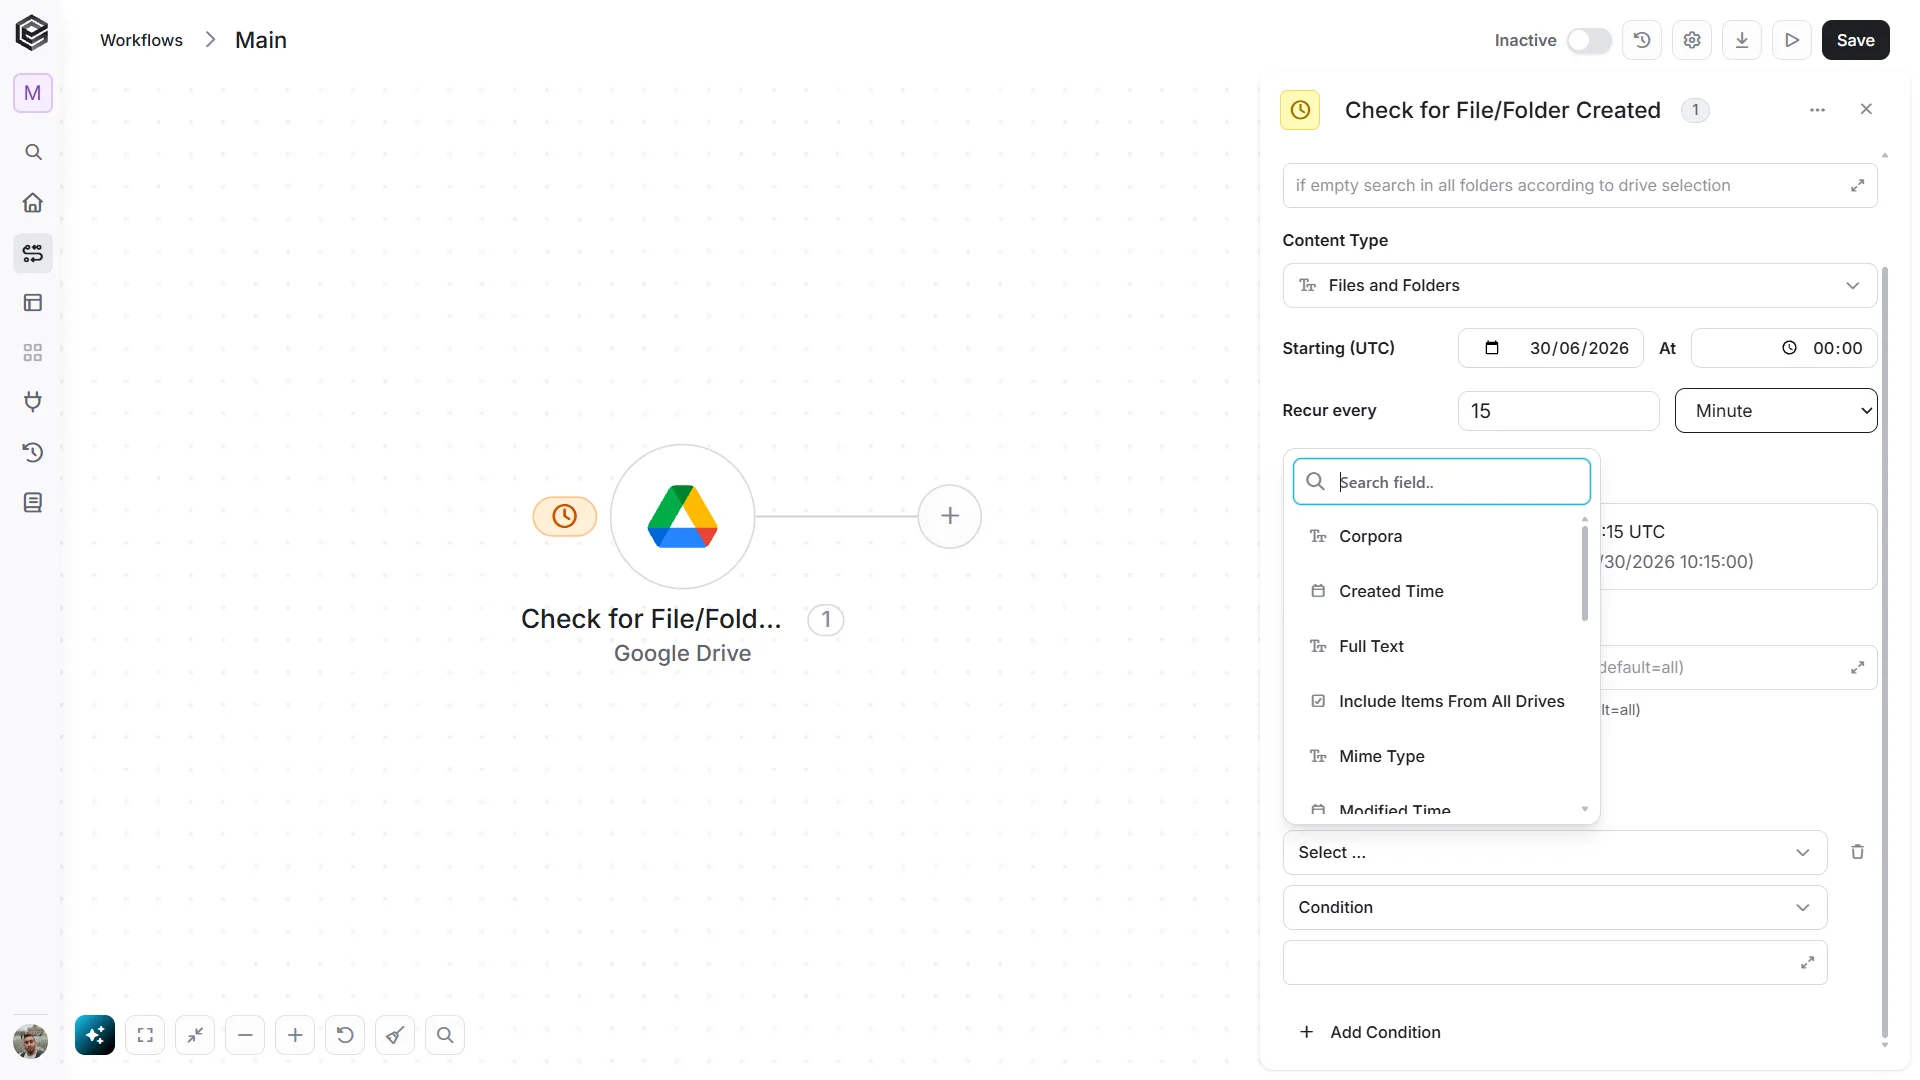Open the logs document icon in sidebar
Image resolution: width=1920 pixels, height=1080 pixels.
point(33,502)
